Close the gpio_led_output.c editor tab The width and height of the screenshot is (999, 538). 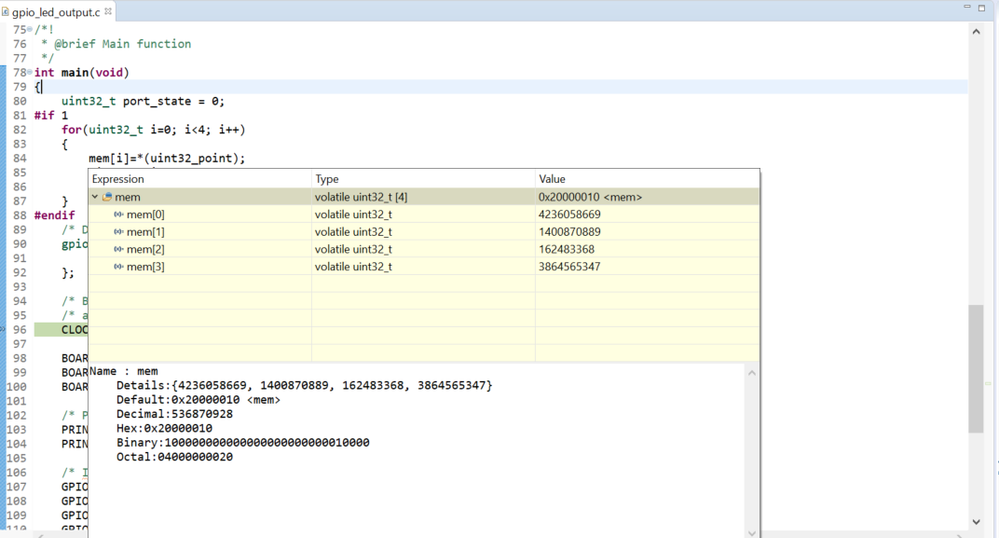pyautogui.click(x=108, y=12)
